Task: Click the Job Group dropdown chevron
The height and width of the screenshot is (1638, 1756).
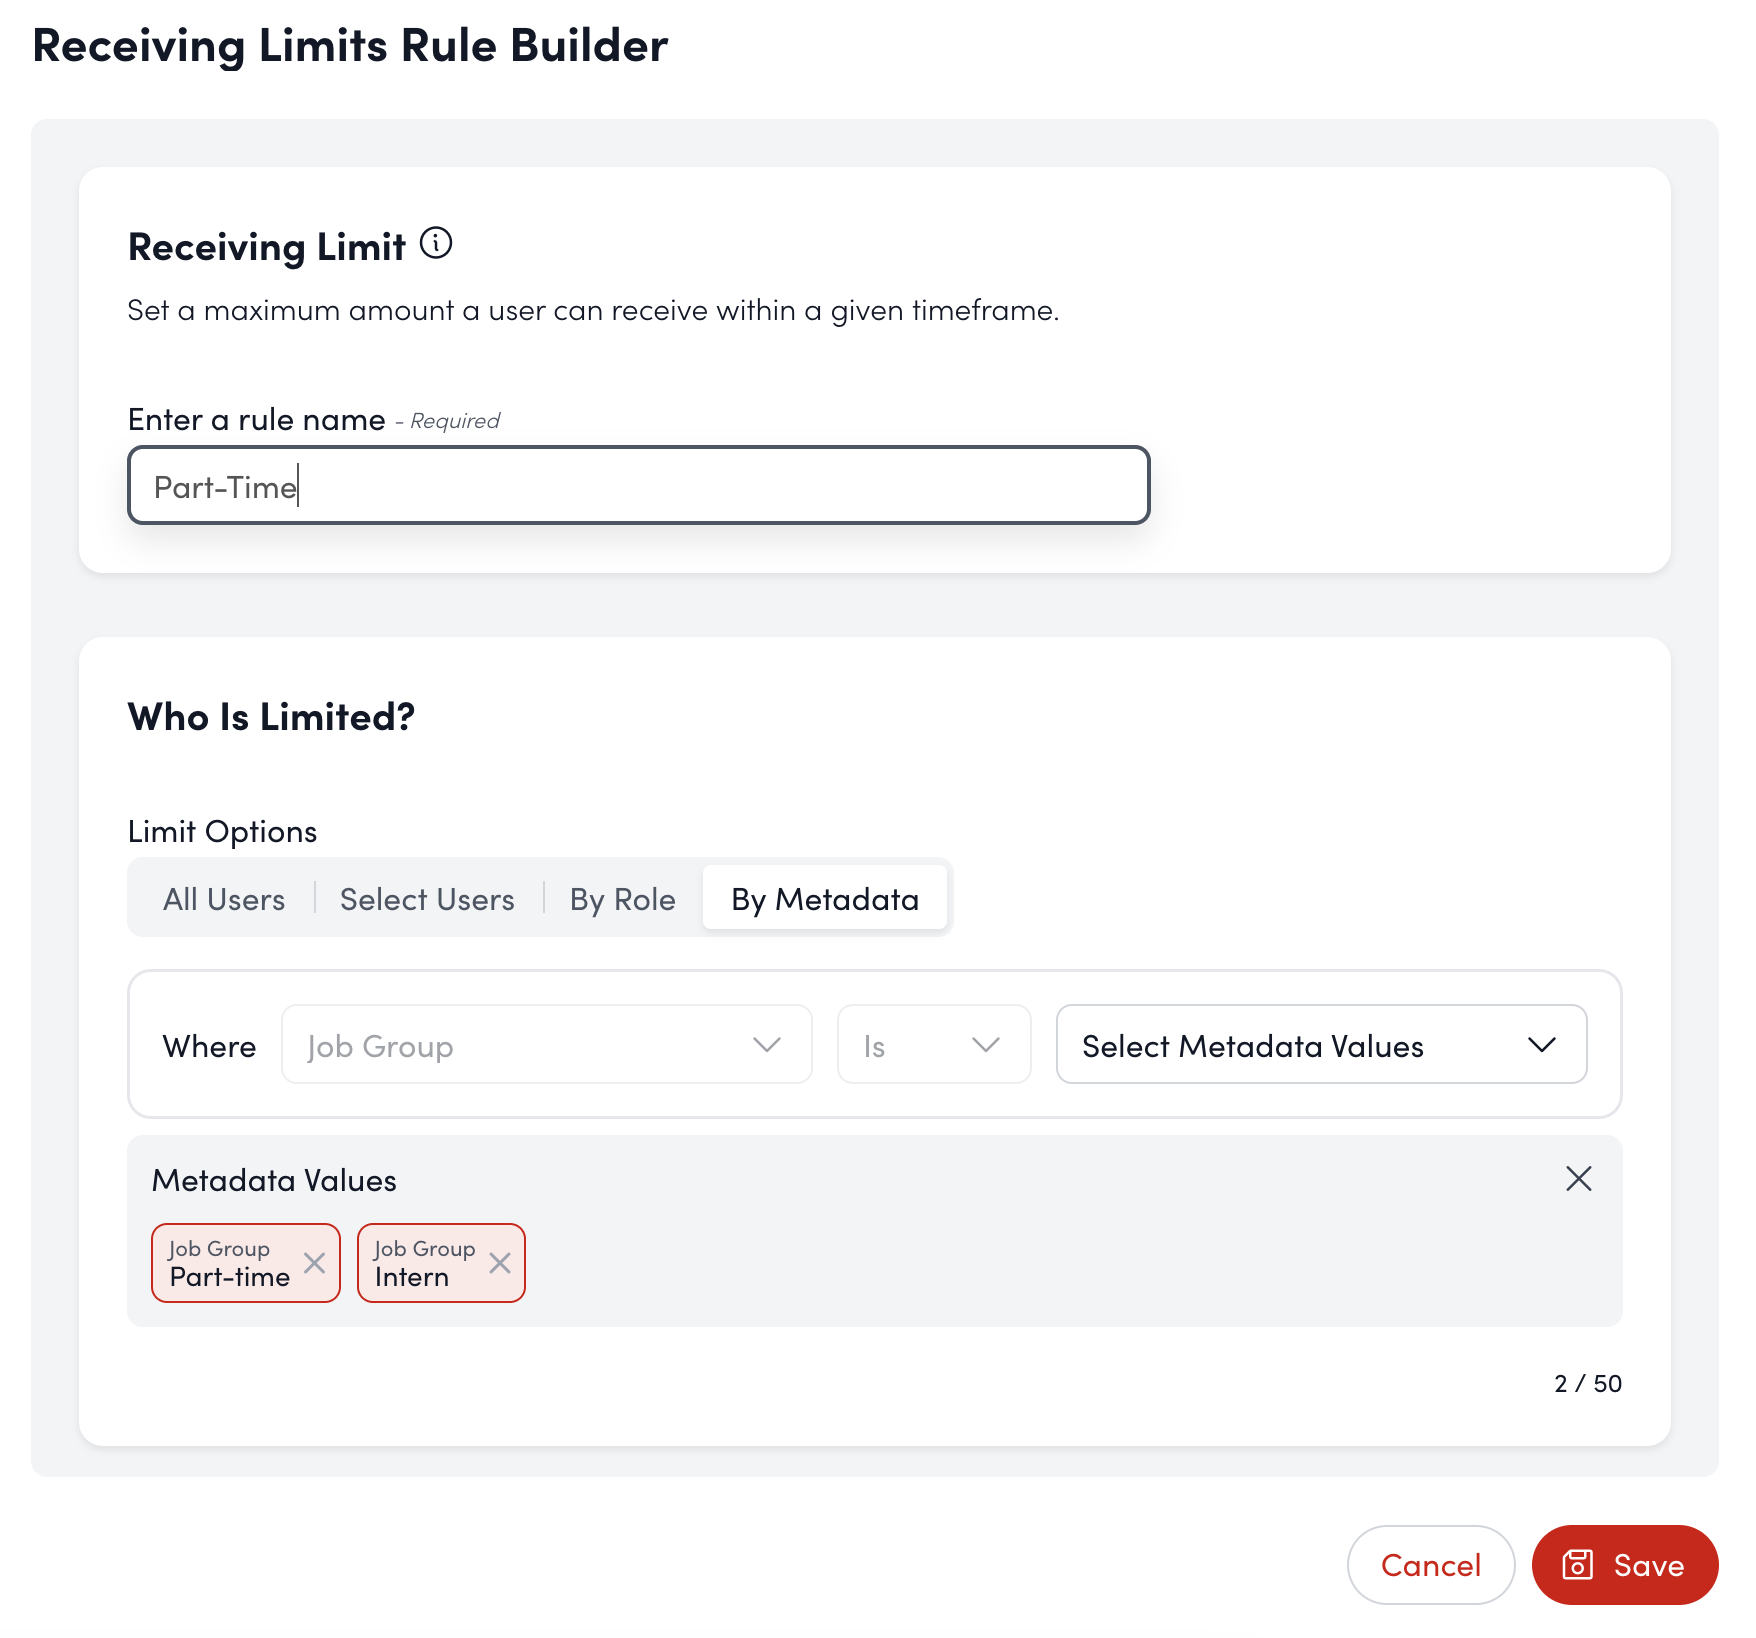Action: point(766,1045)
